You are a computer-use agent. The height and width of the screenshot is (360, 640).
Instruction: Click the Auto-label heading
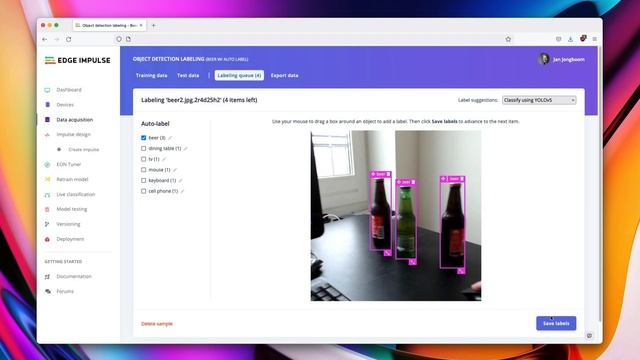pyautogui.click(x=155, y=124)
